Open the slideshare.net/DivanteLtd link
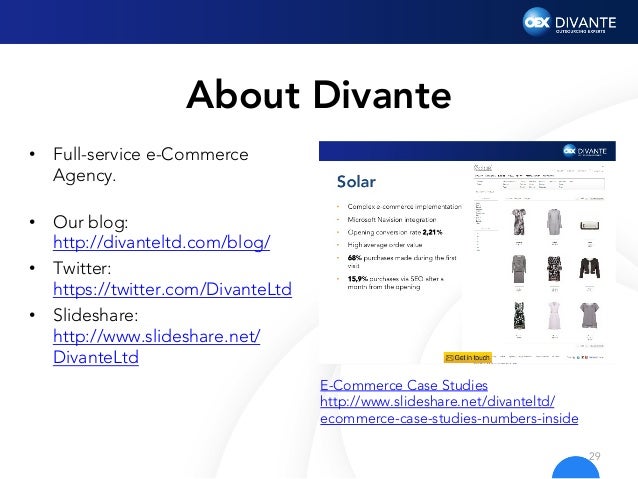 (x=157, y=347)
